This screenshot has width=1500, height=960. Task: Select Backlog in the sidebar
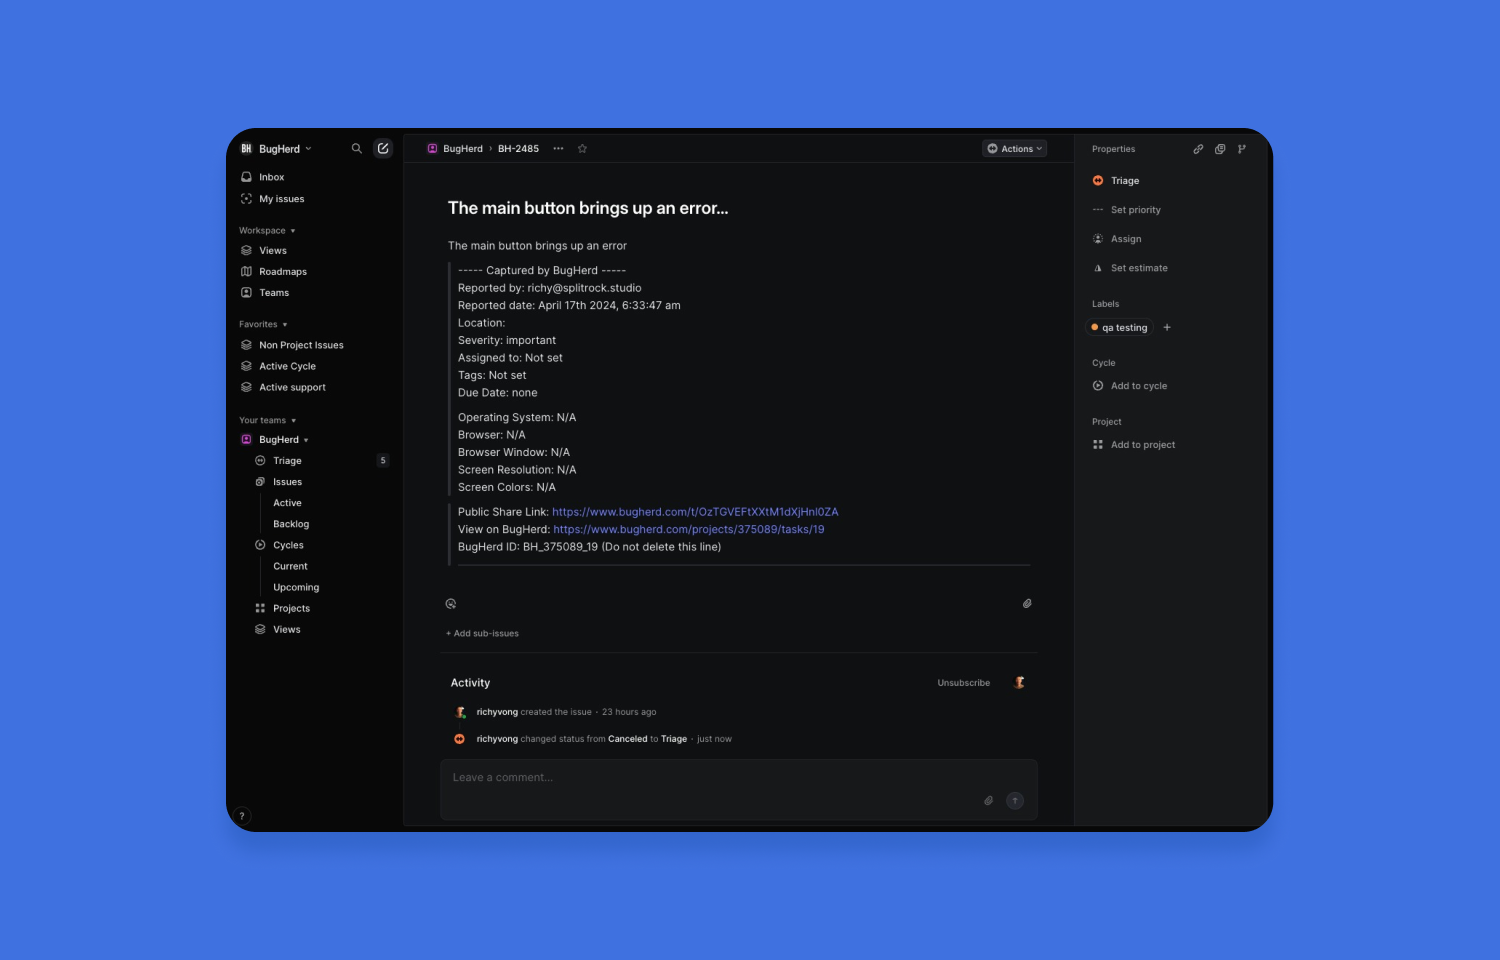[x=291, y=524]
